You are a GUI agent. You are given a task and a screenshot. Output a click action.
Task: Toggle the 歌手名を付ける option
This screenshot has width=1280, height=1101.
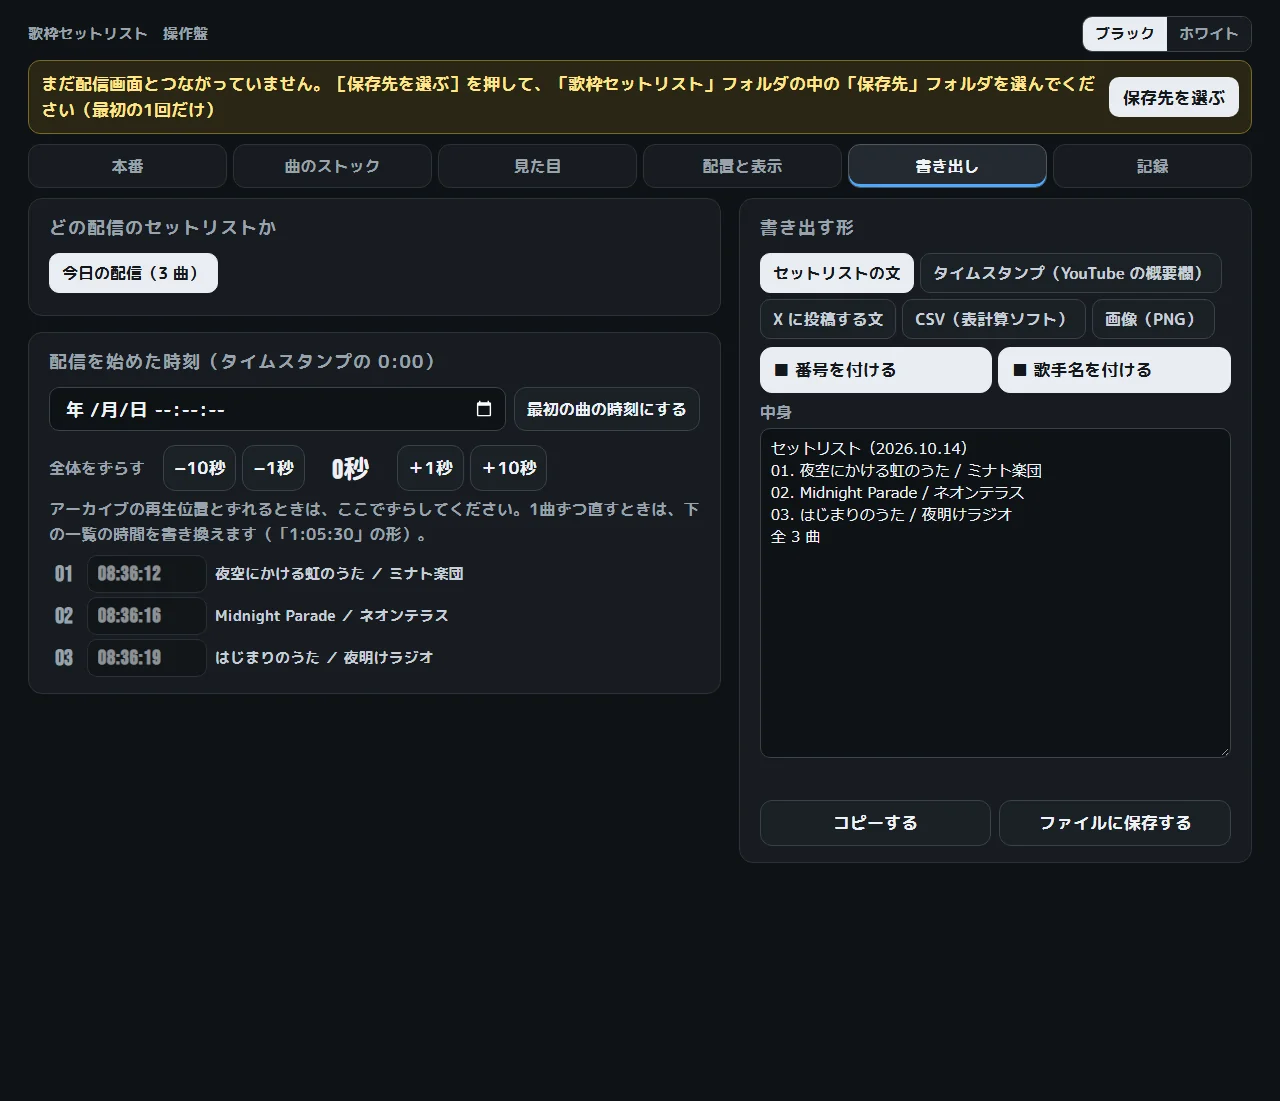(x=1114, y=370)
